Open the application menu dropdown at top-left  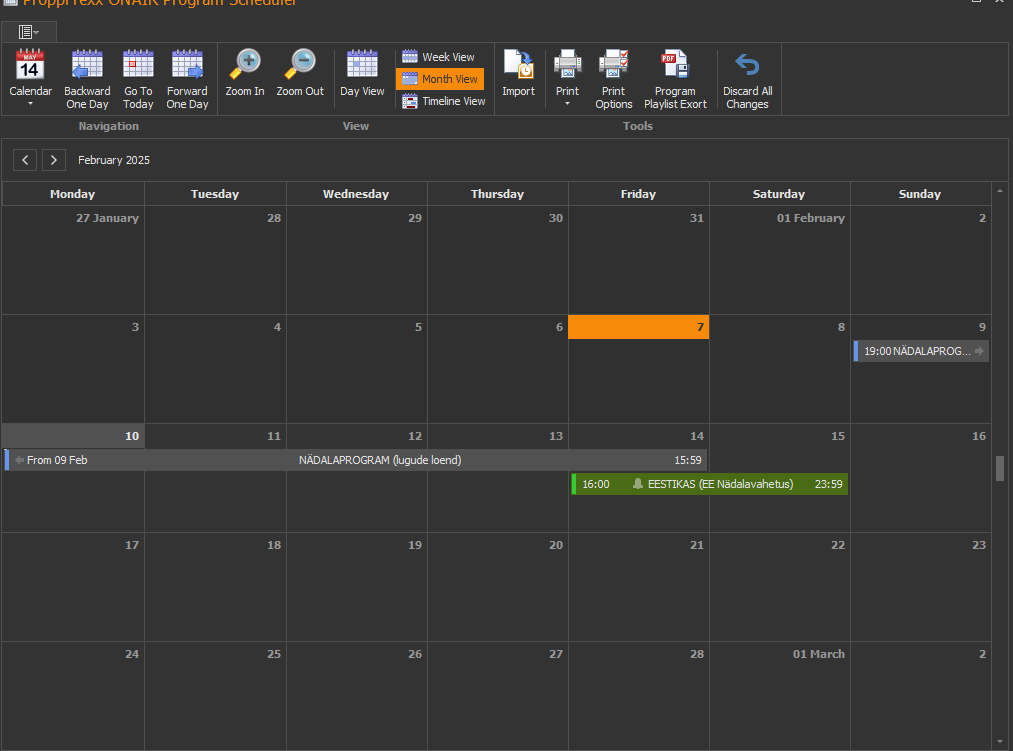pos(29,32)
